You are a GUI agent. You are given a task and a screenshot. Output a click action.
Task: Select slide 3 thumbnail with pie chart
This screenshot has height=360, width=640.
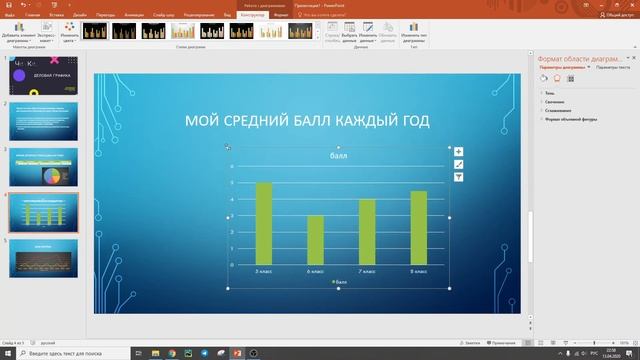(x=43, y=167)
